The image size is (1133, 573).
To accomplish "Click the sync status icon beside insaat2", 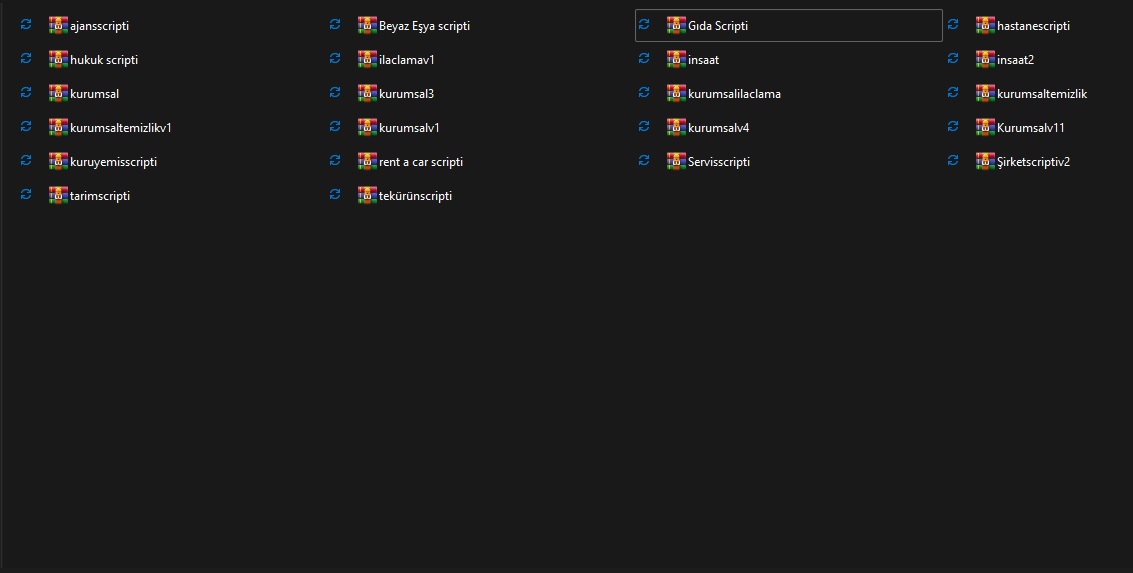I will point(953,59).
